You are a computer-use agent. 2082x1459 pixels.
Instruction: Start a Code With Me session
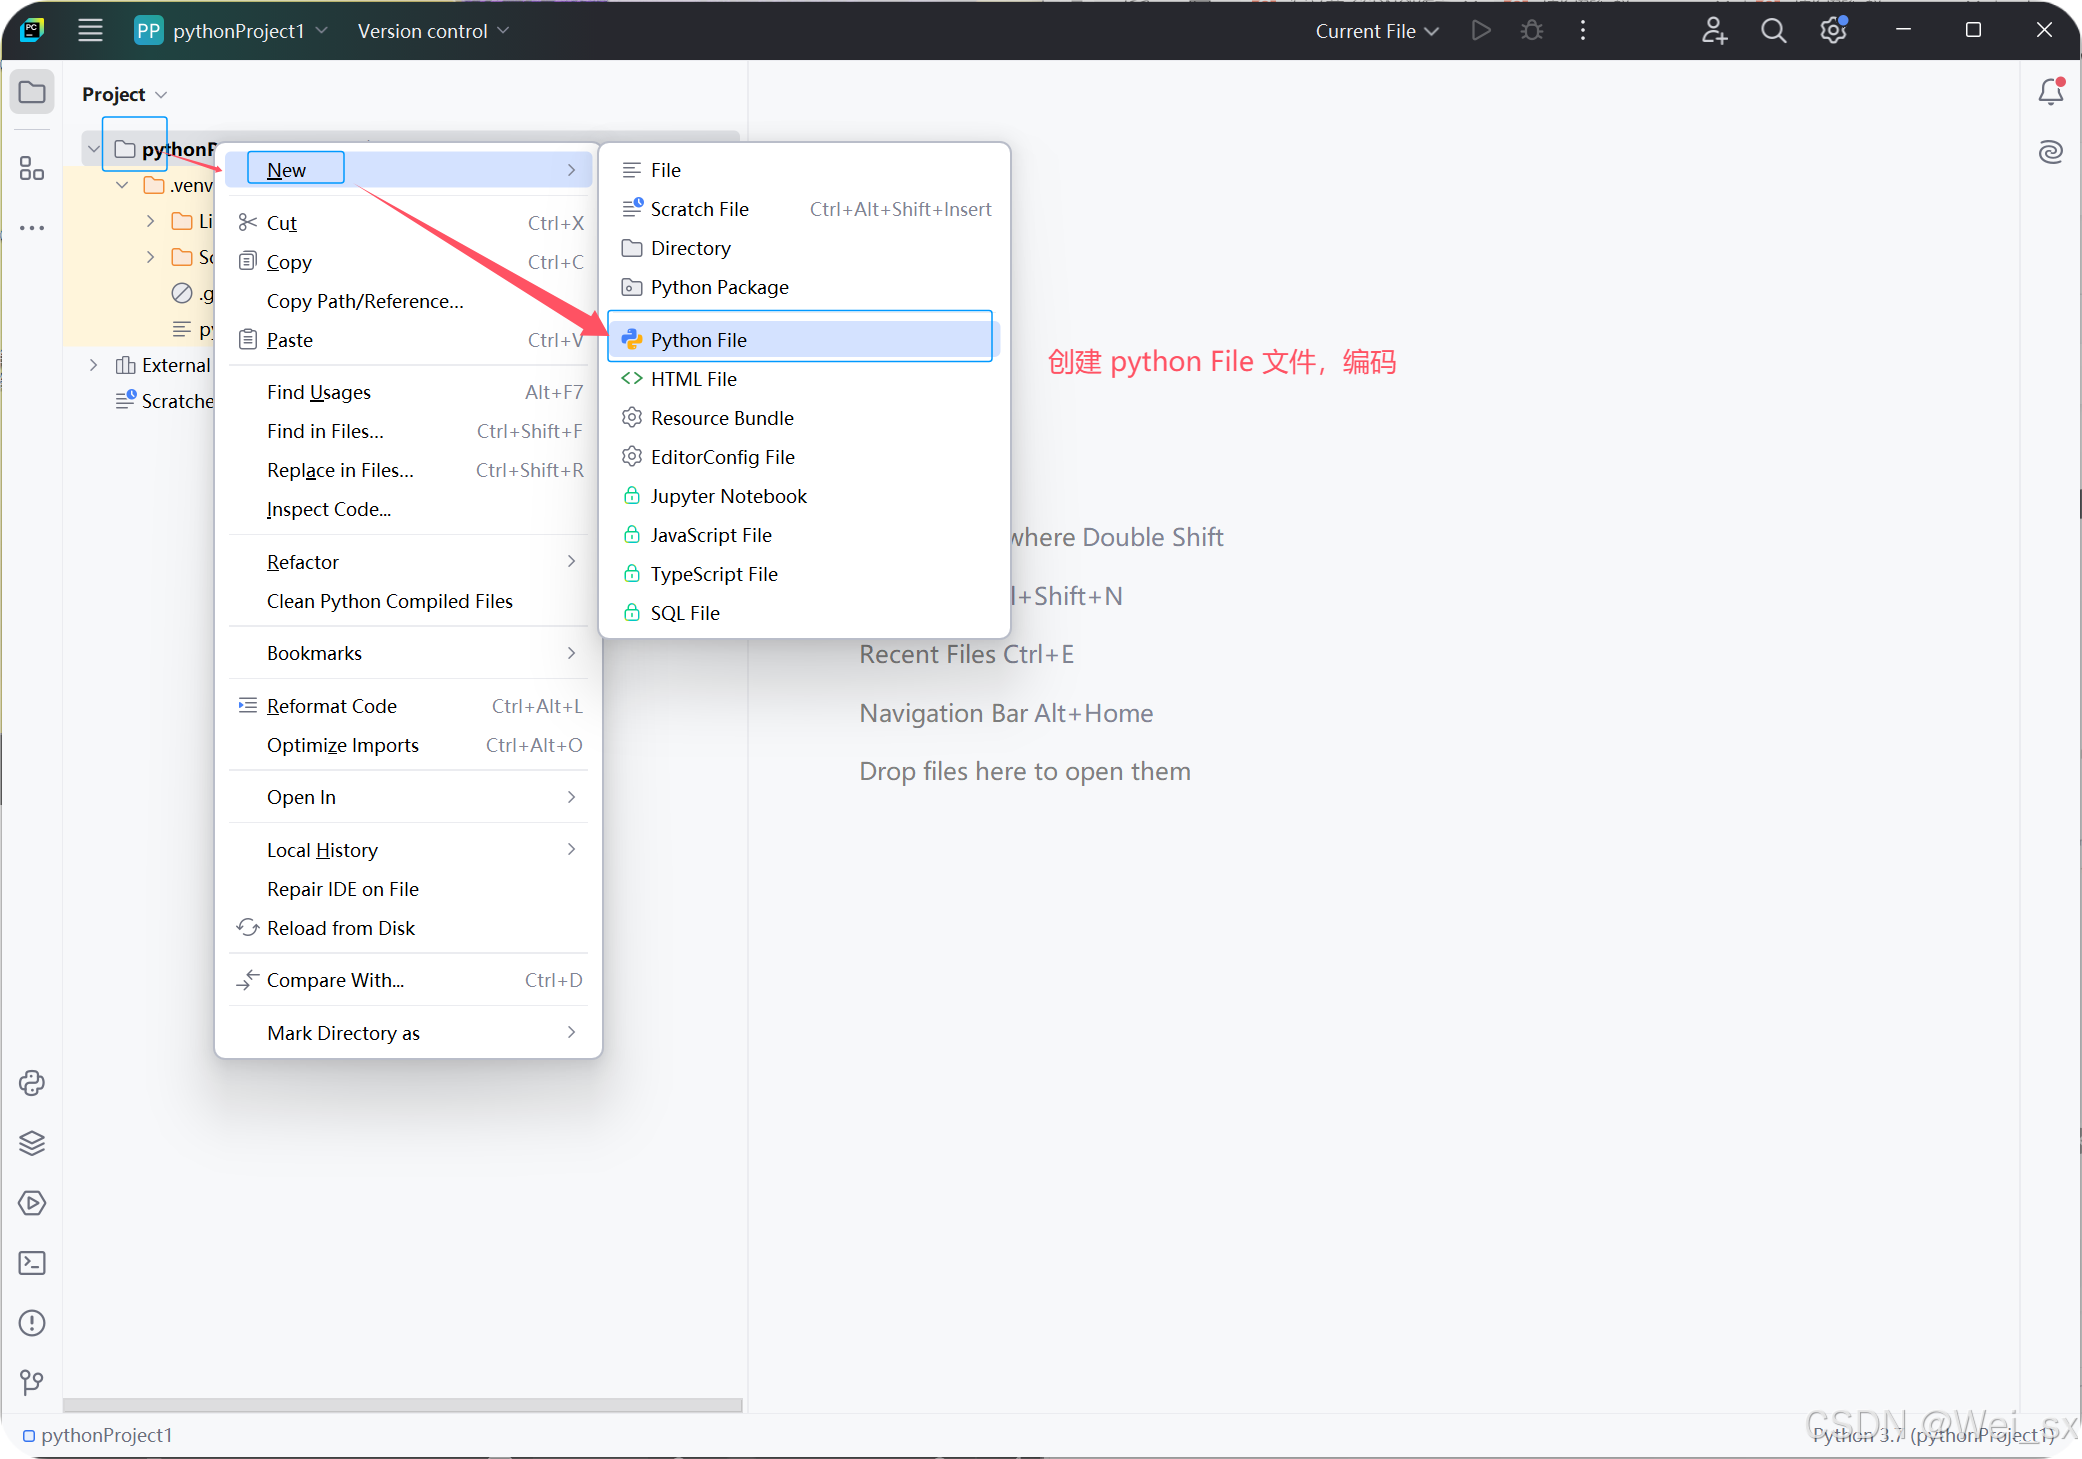[x=1714, y=30]
